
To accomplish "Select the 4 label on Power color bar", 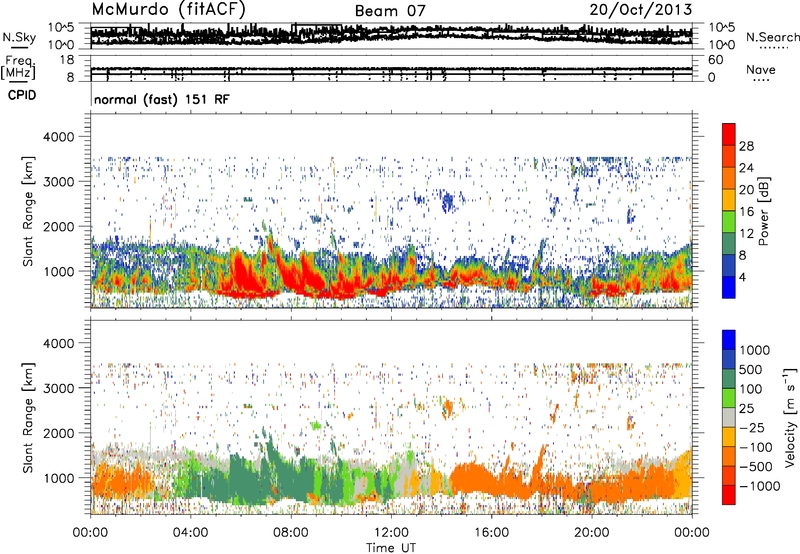I will (742, 277).
